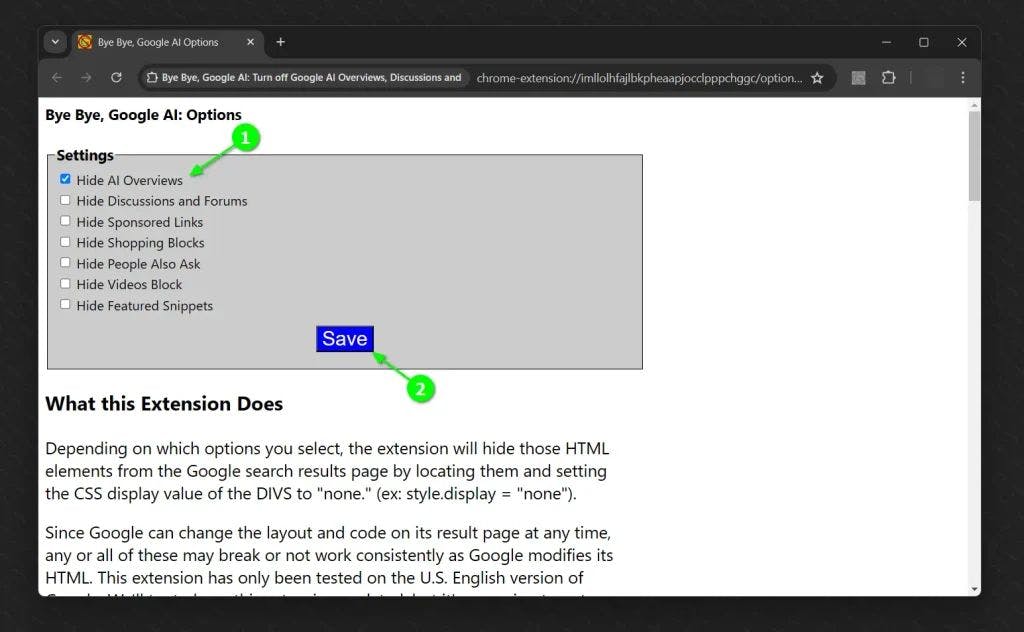Close the Bye Bye, Google AI Options tab
Screen dimensions: 1024x632
click(250, 42)
